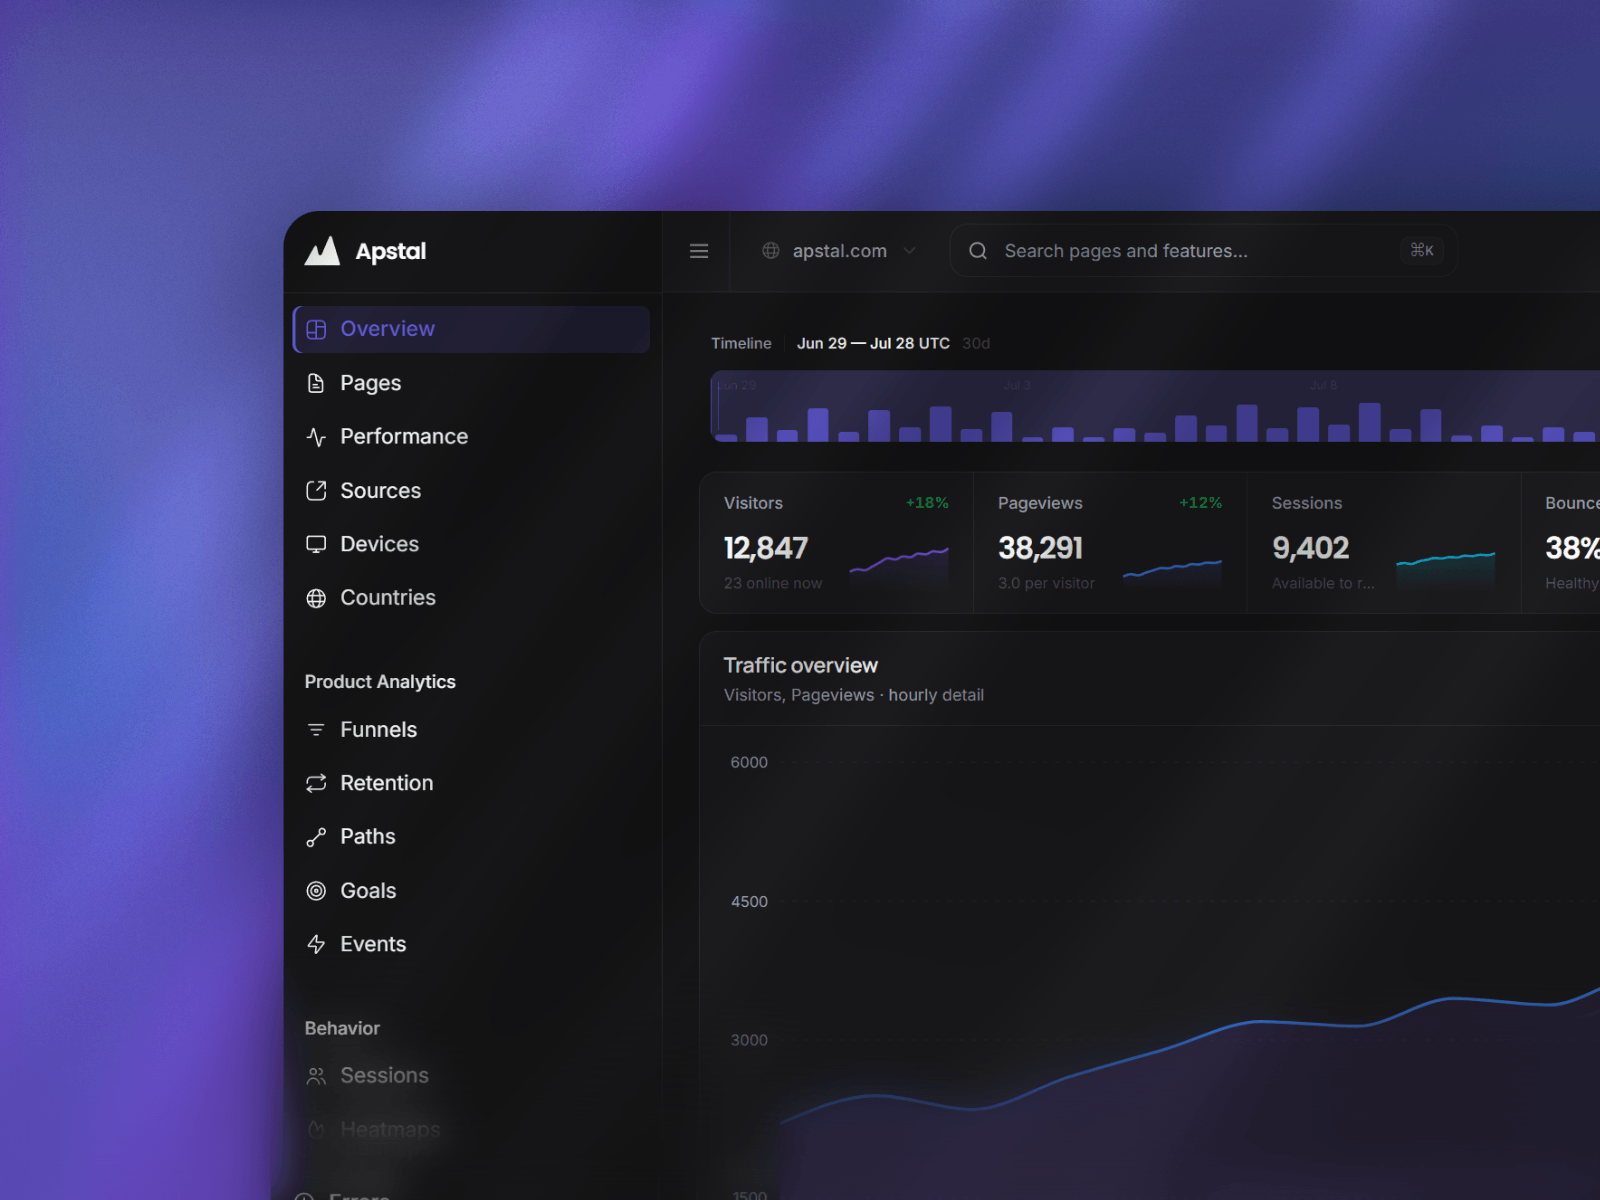Open Funnels via its filter icon
This screenshot has width=1600, height=1200.
pos(316,730)
